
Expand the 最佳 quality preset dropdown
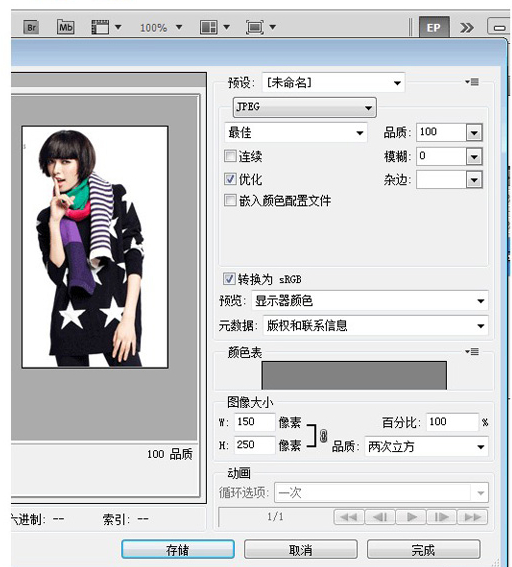(x=296, y=132)
